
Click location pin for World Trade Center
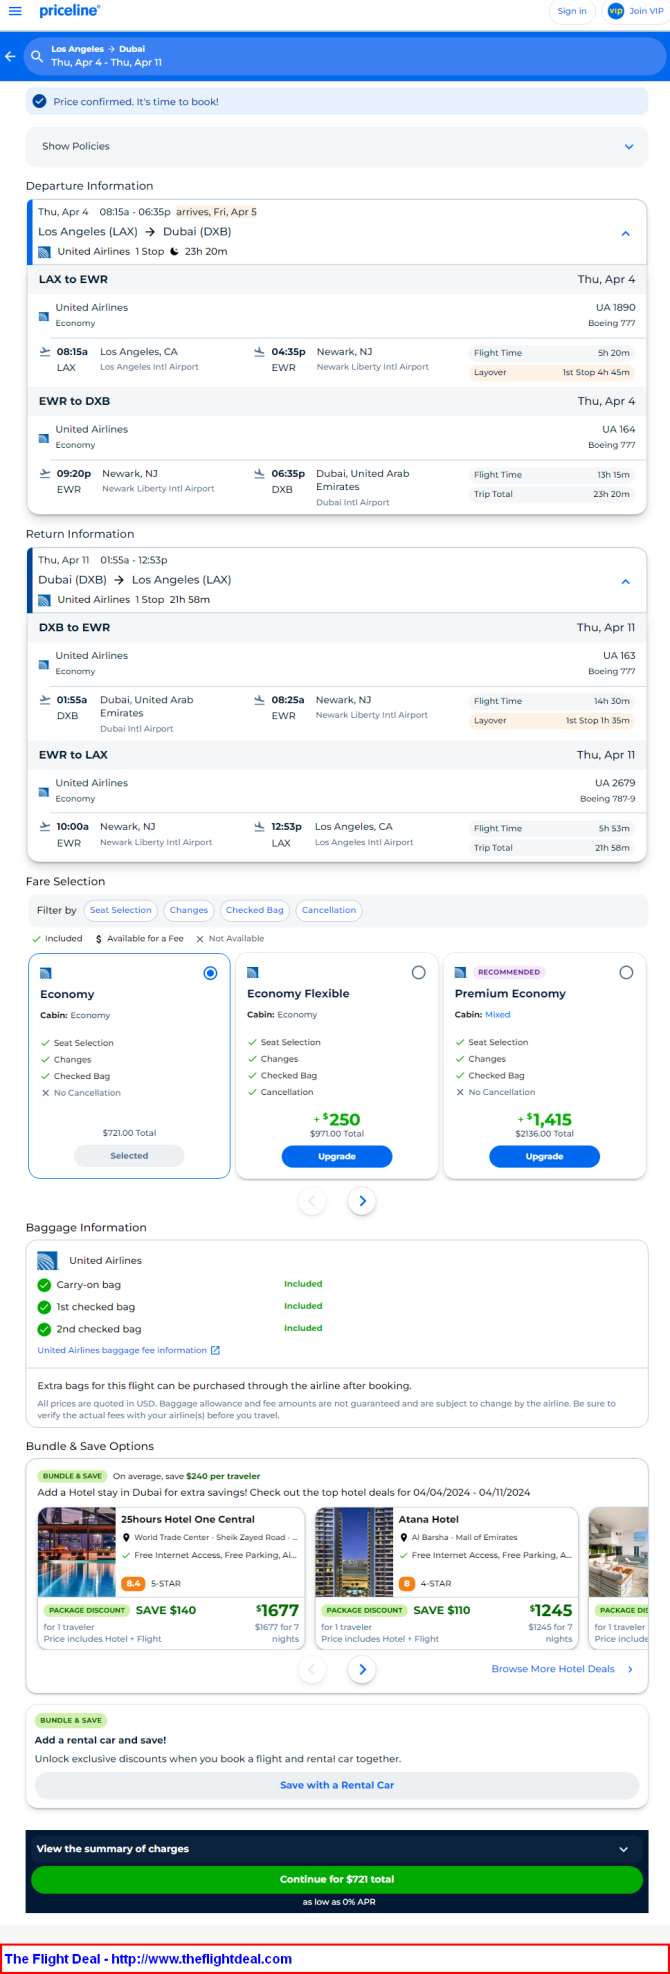point(127,1538)
